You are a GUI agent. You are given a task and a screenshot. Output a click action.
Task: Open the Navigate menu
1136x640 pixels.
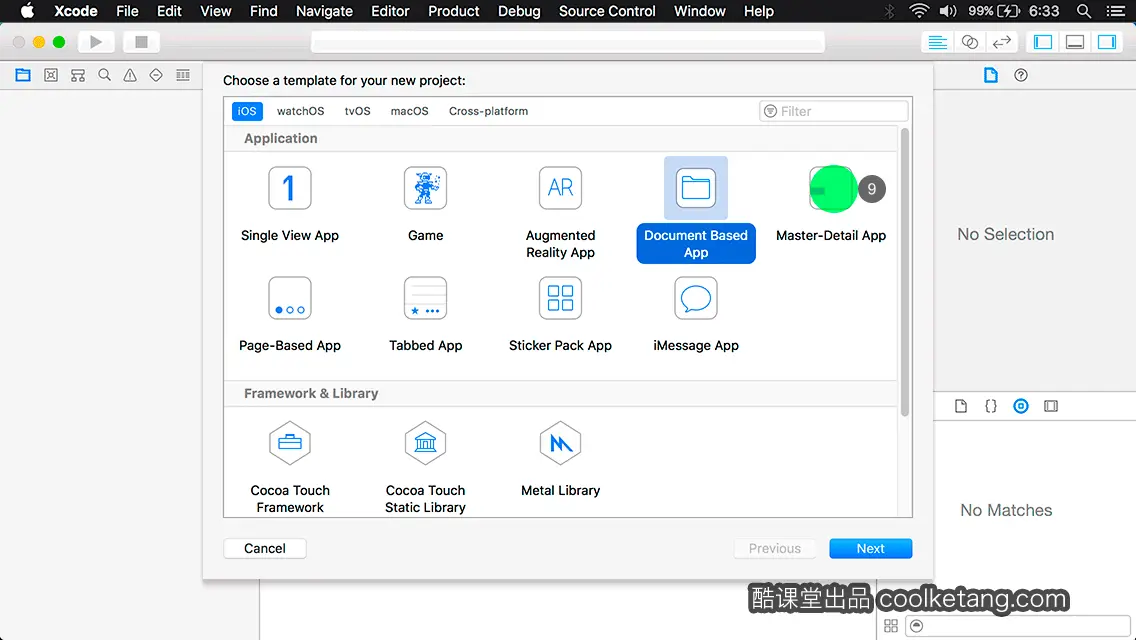tap(324, 11)
